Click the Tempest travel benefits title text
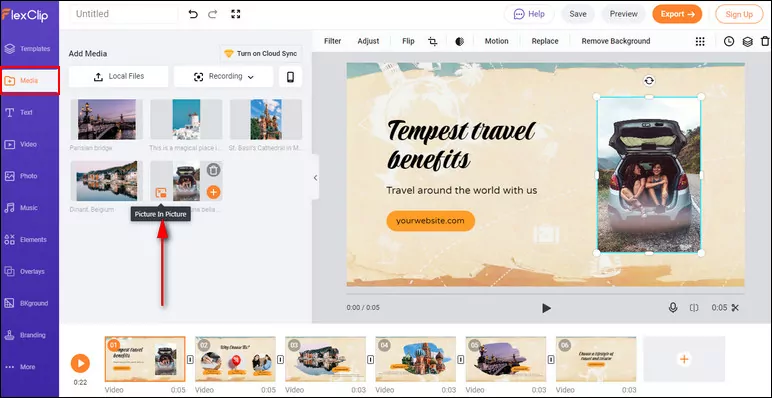Viewport: 772px width, 398px height. click(461, 145)
